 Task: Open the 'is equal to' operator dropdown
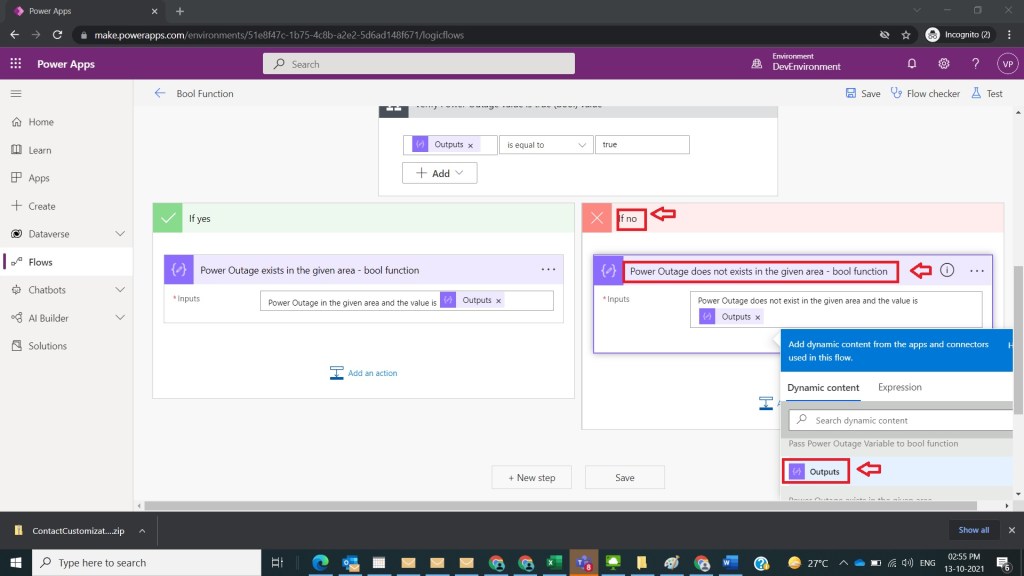click(x=546, y=145)
